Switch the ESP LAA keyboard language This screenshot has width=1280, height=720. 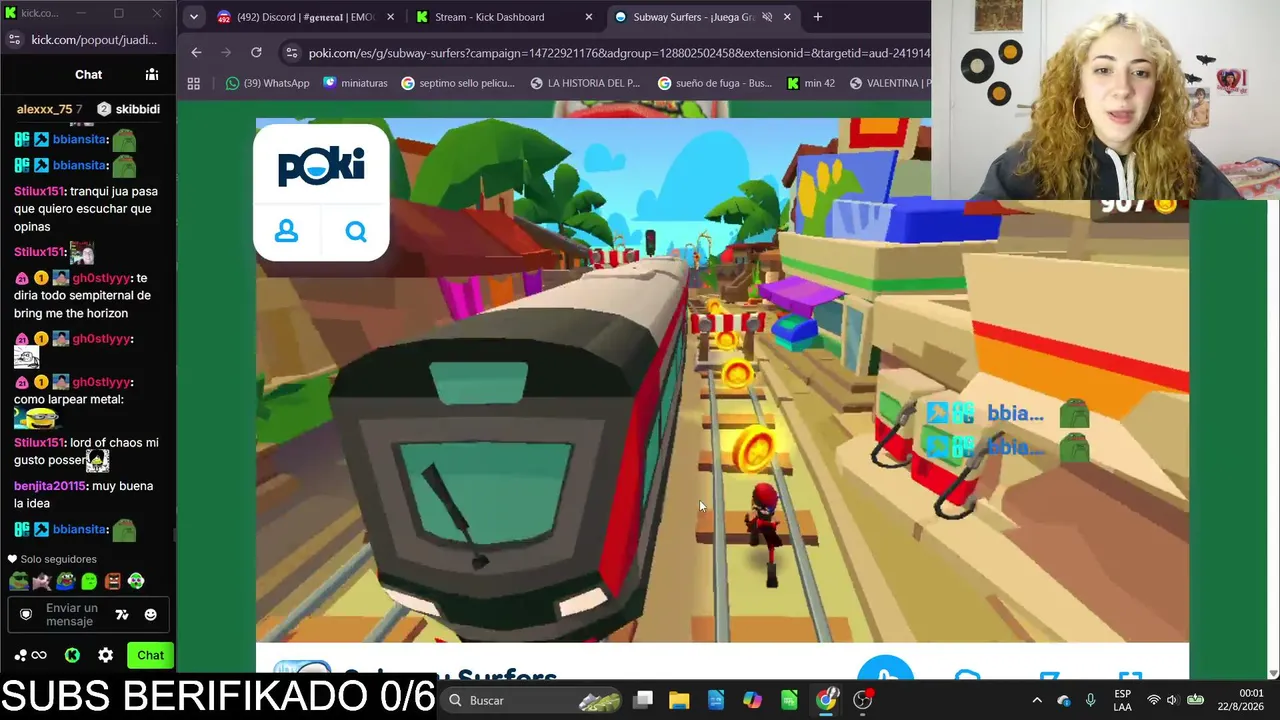pos(1123,700)
